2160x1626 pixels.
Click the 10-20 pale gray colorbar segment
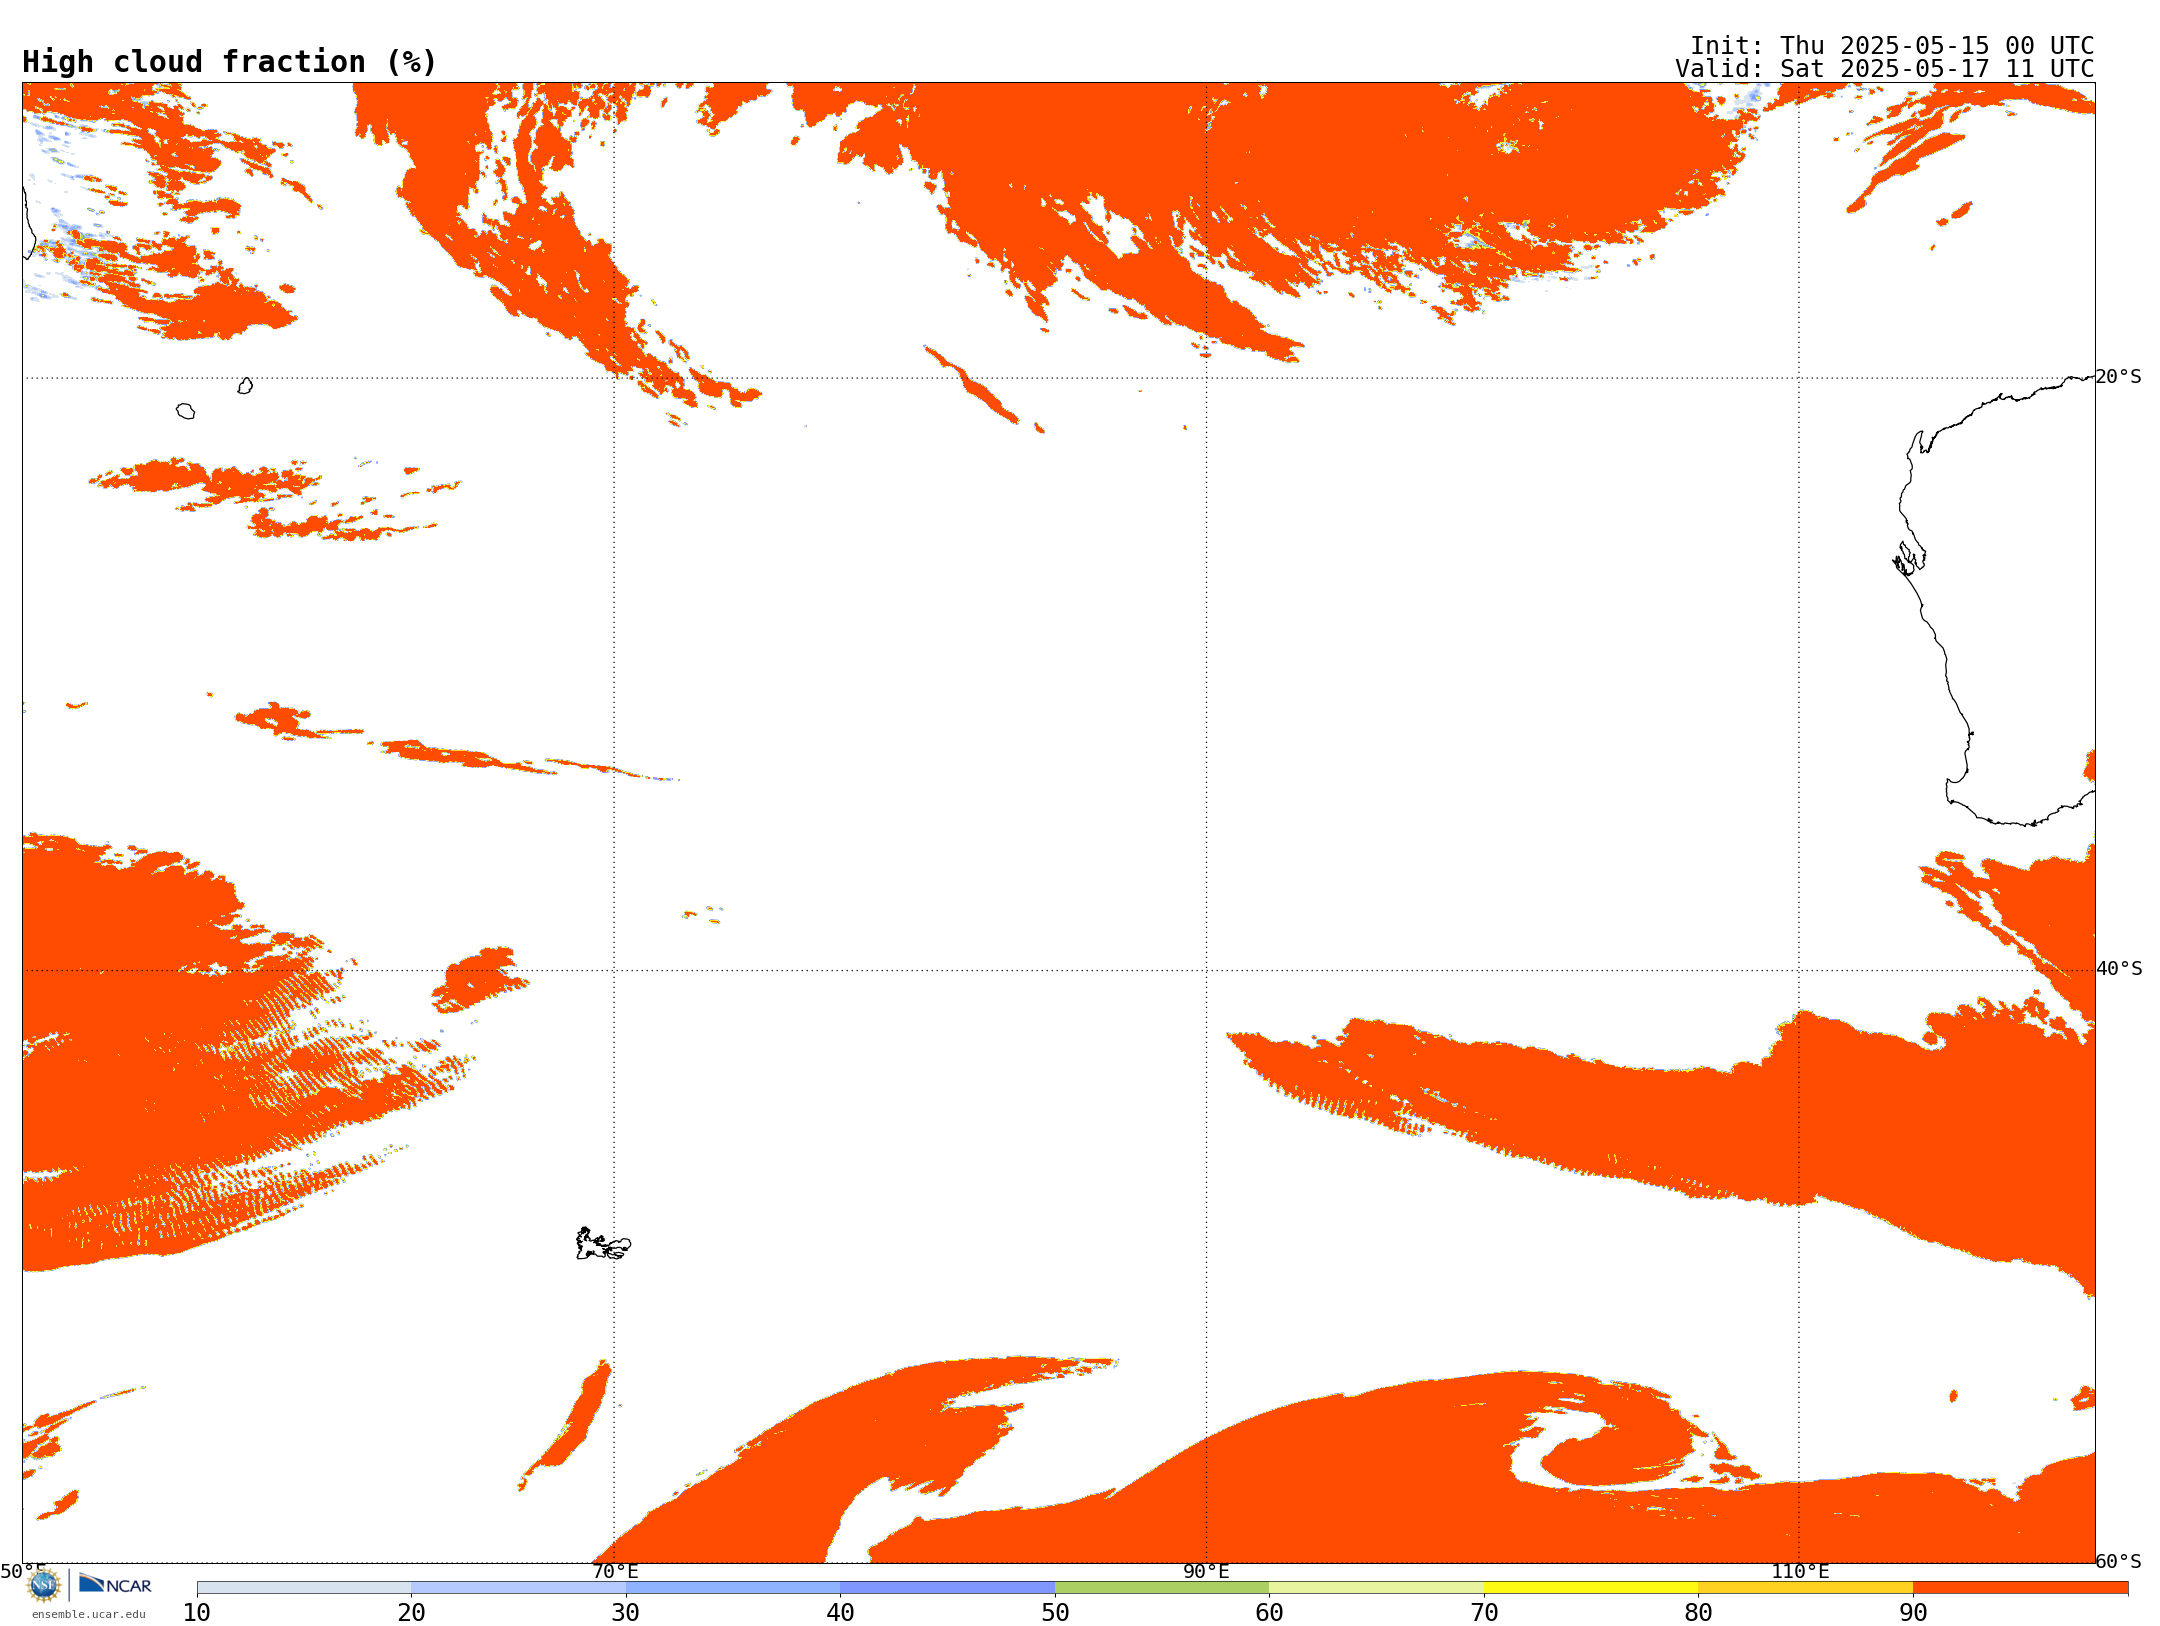(x=304, y=1588)
